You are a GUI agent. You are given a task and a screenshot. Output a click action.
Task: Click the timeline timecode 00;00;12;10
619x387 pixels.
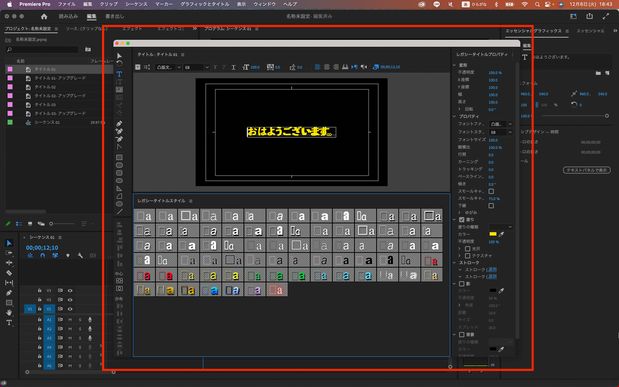click(x=42, y=248)
